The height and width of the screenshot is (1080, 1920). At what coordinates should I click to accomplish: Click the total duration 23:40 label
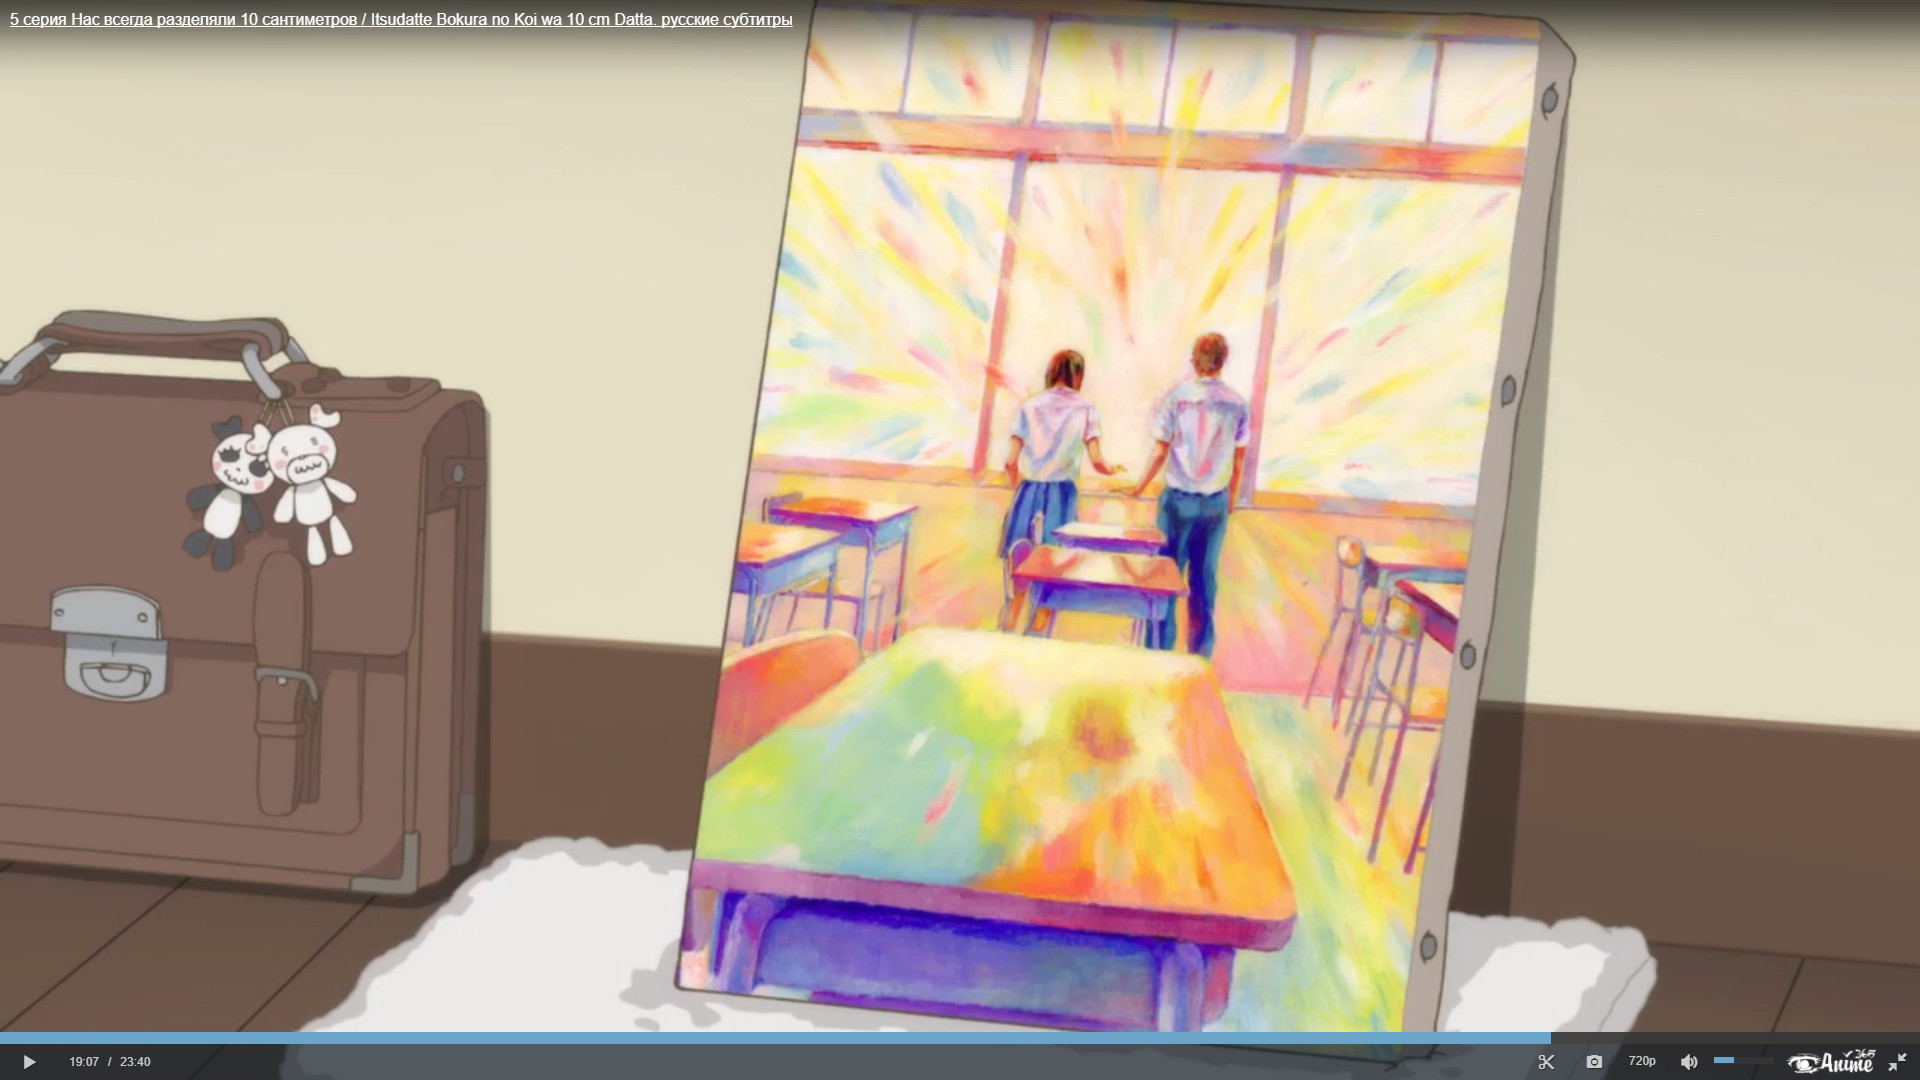(135, 1062)
